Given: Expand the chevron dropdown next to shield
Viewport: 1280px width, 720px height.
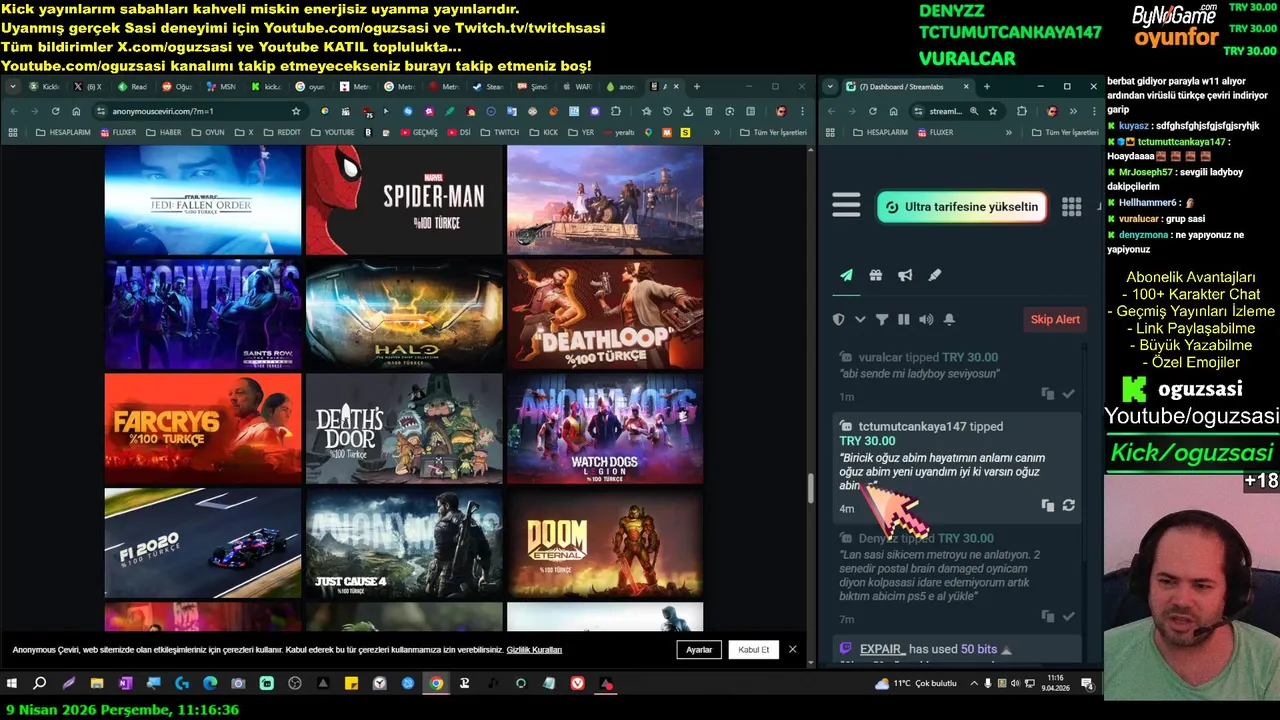Looking at the screenshot, I should pos(860,319).
